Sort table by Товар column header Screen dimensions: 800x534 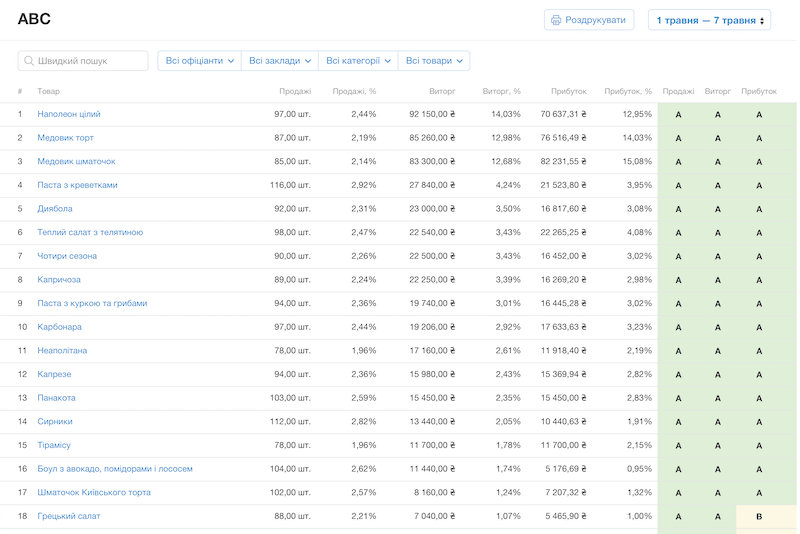click(48, 91)
